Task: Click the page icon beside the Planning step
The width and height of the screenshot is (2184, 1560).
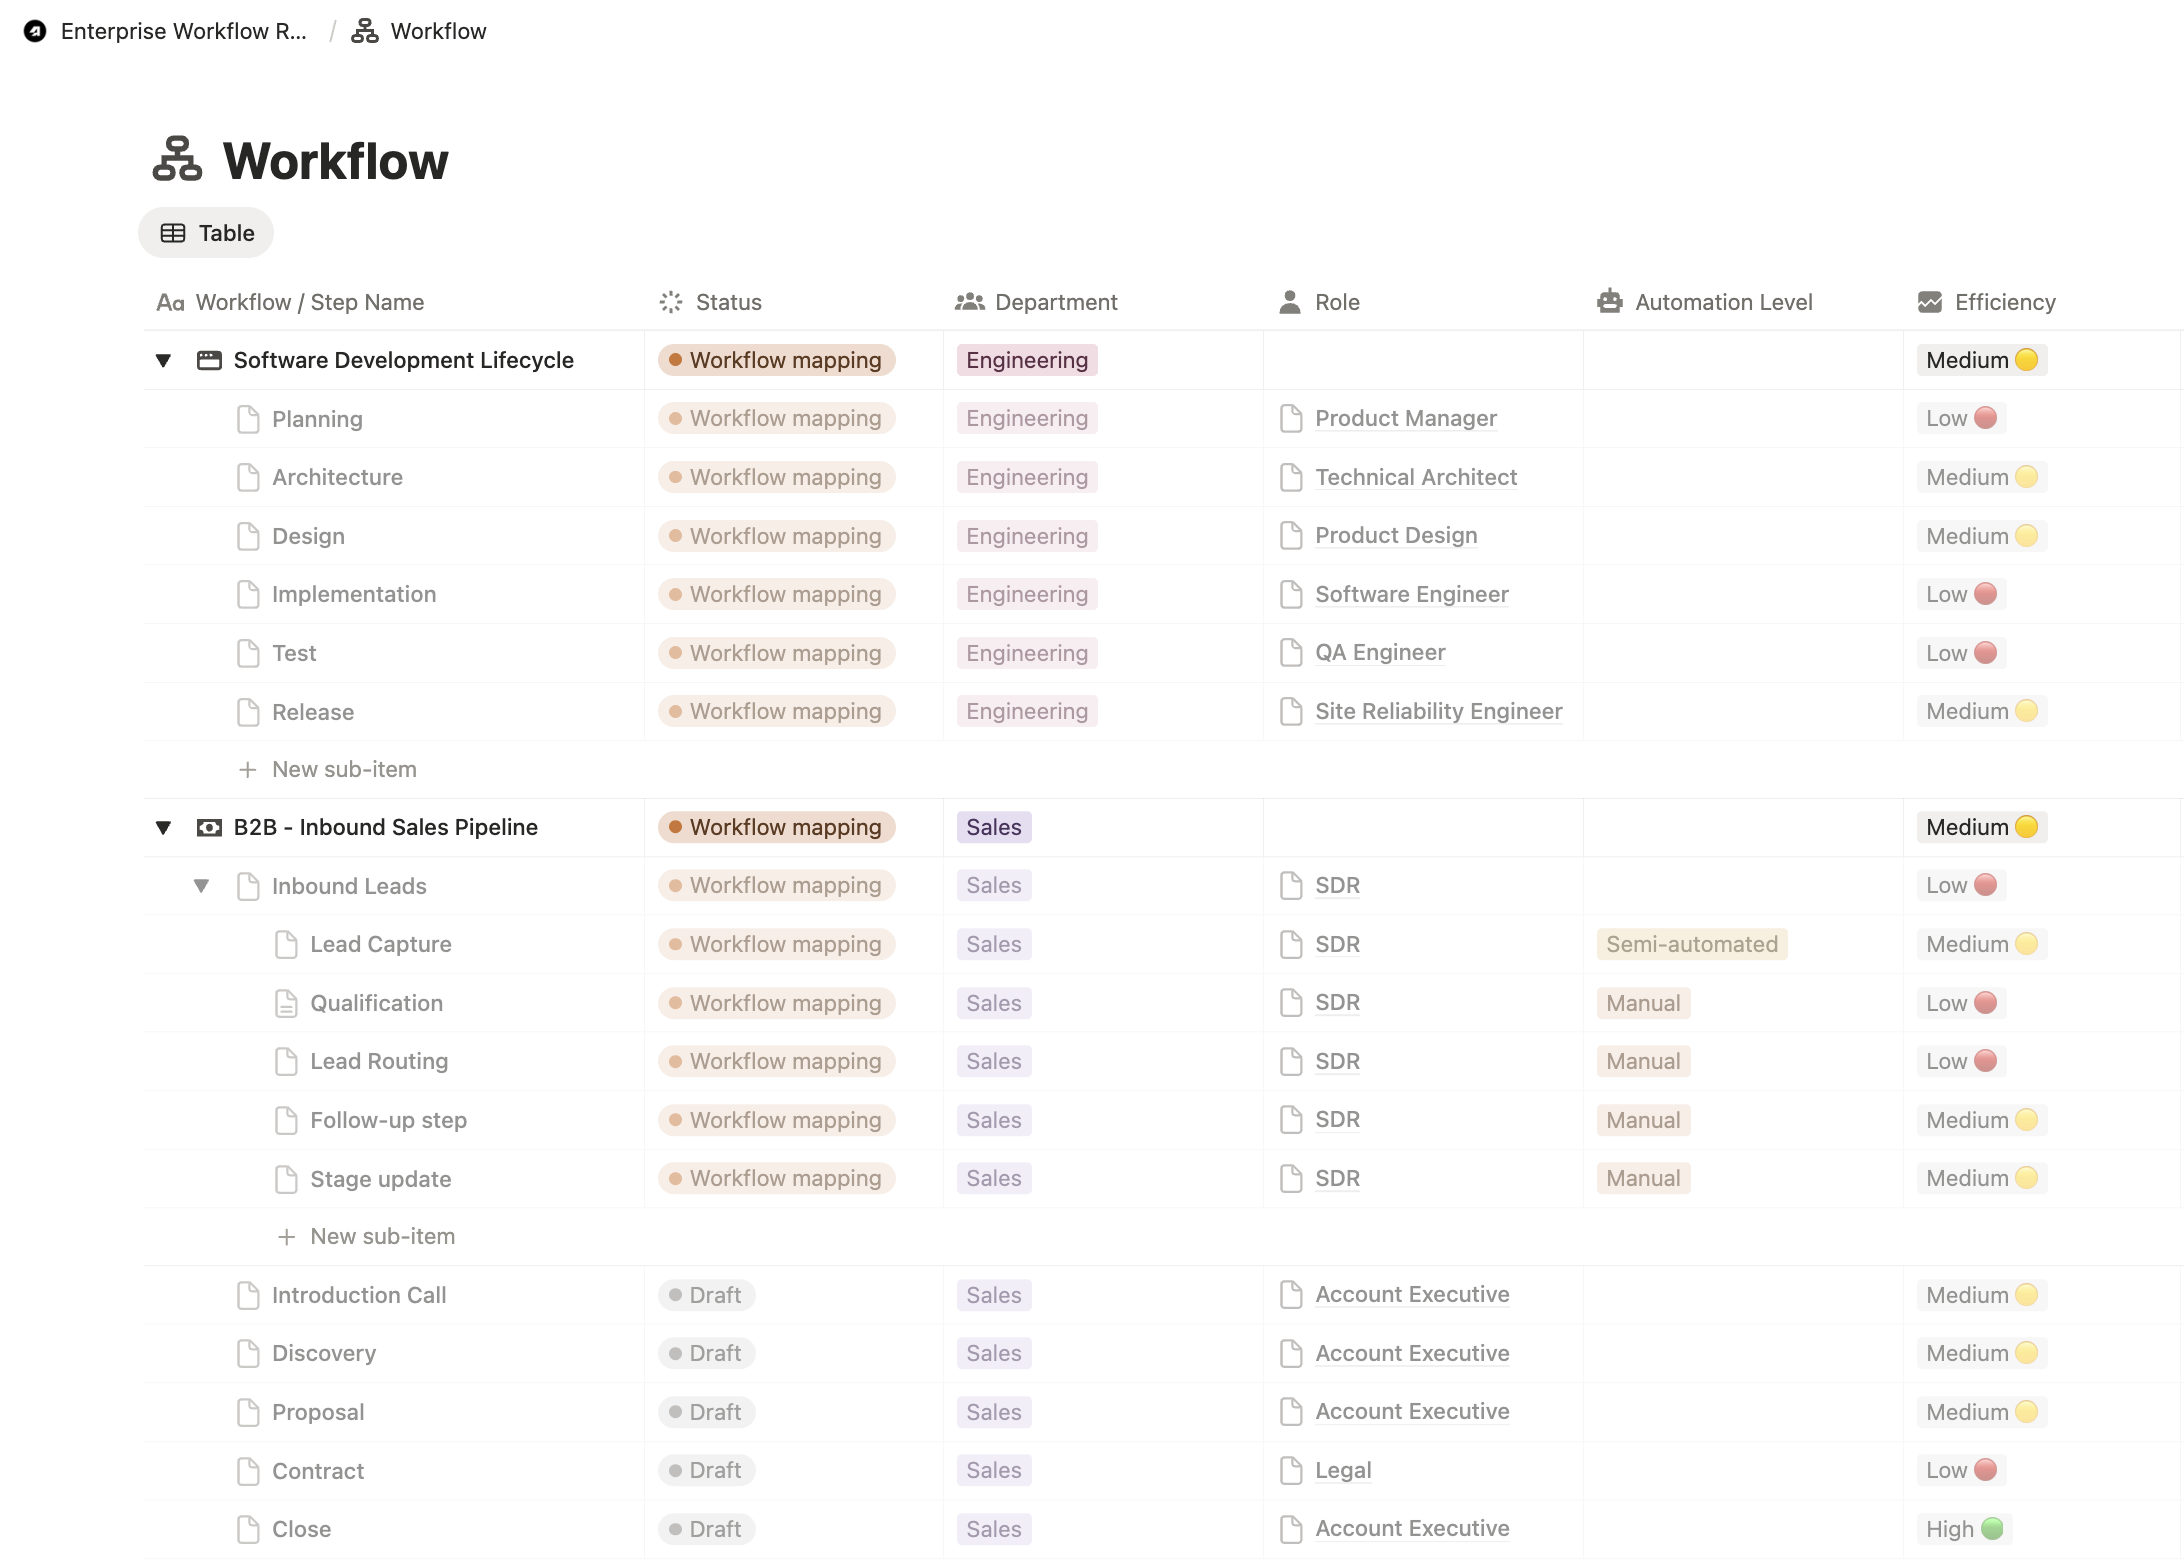Action: pos(247,418)
